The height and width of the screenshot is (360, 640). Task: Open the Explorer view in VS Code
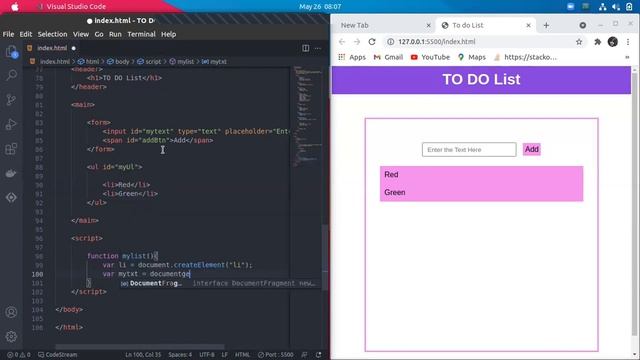11,52
